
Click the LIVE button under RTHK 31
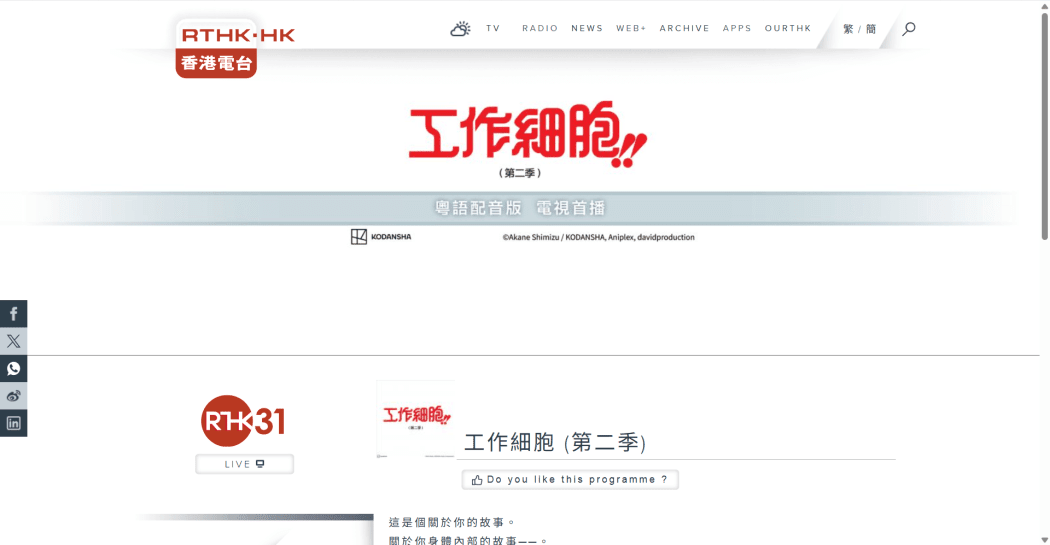pyautogui.click(x=244, y=464)
